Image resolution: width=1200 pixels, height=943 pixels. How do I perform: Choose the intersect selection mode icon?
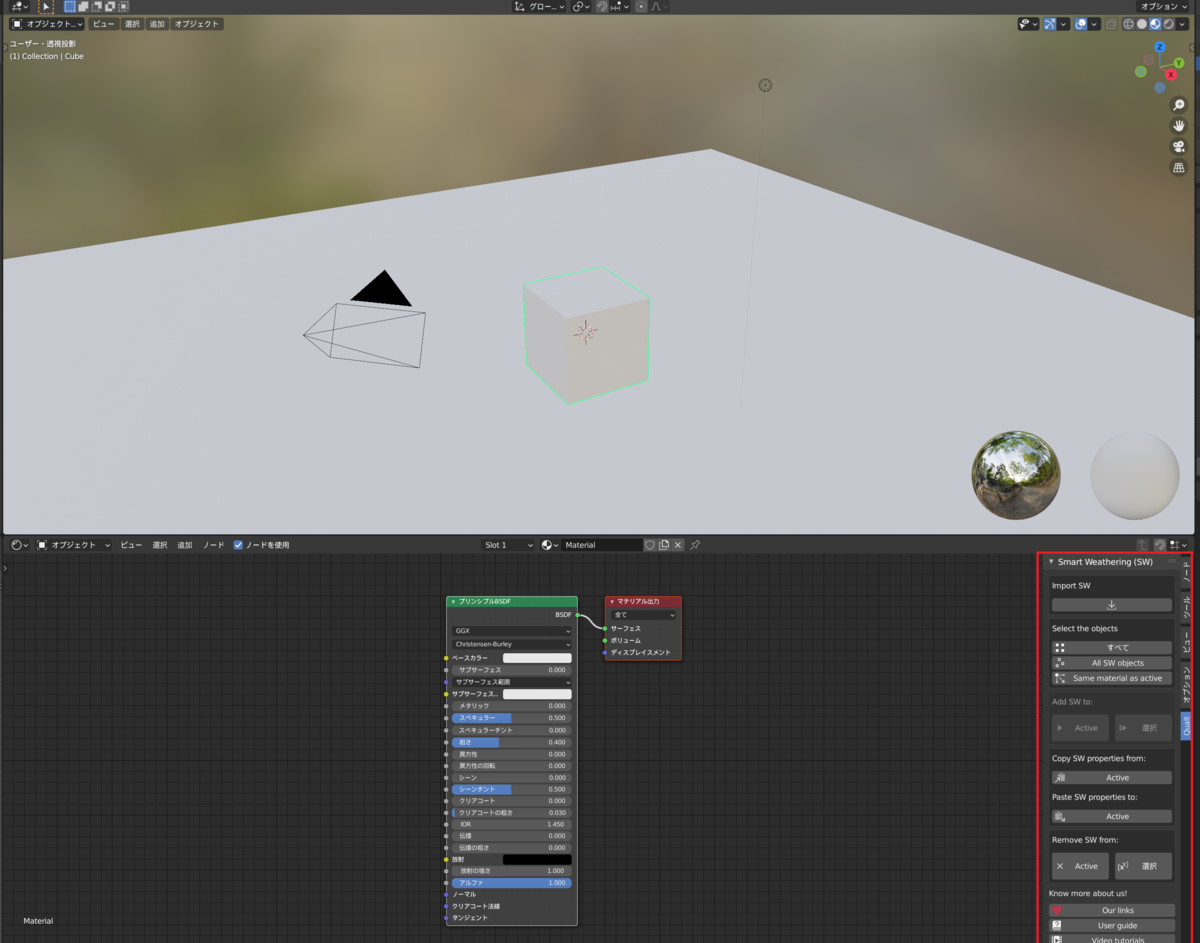[122, 6]
